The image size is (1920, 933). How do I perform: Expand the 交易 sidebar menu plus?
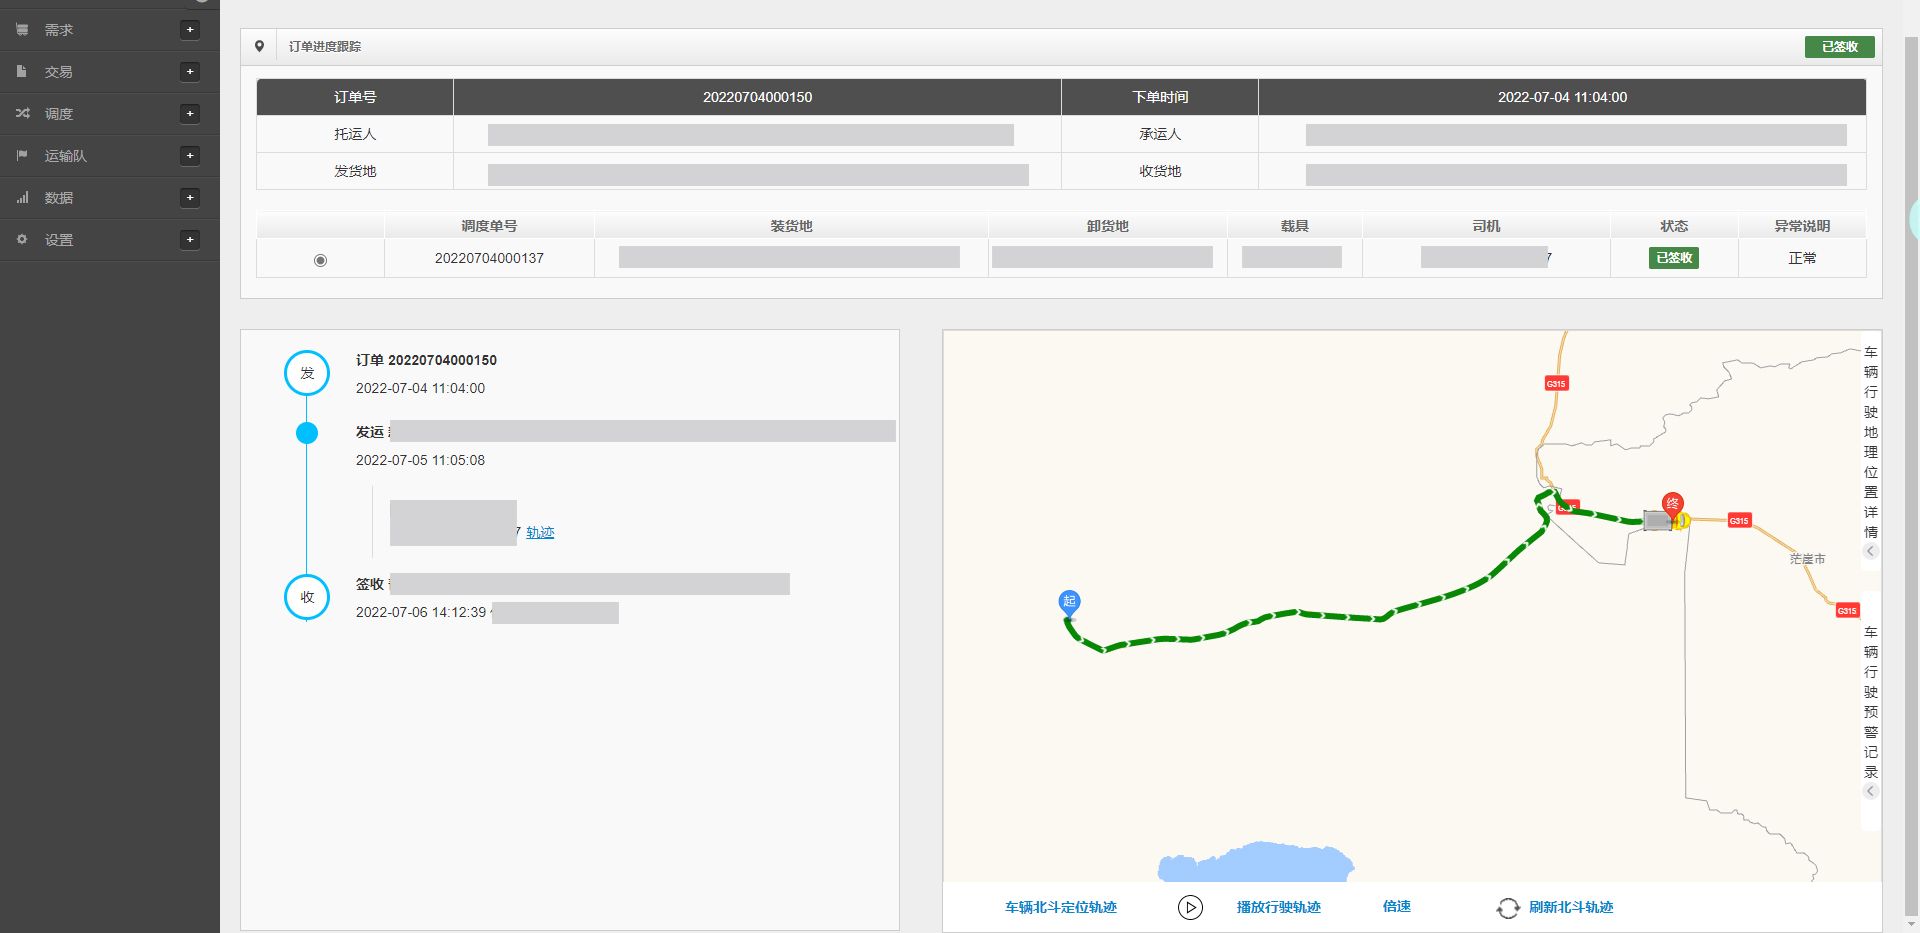190,72
